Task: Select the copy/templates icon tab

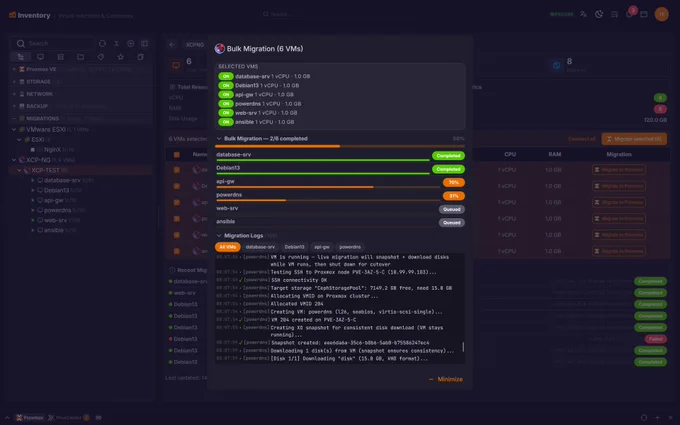Action: pyautogui.click(x=141, y=57)
